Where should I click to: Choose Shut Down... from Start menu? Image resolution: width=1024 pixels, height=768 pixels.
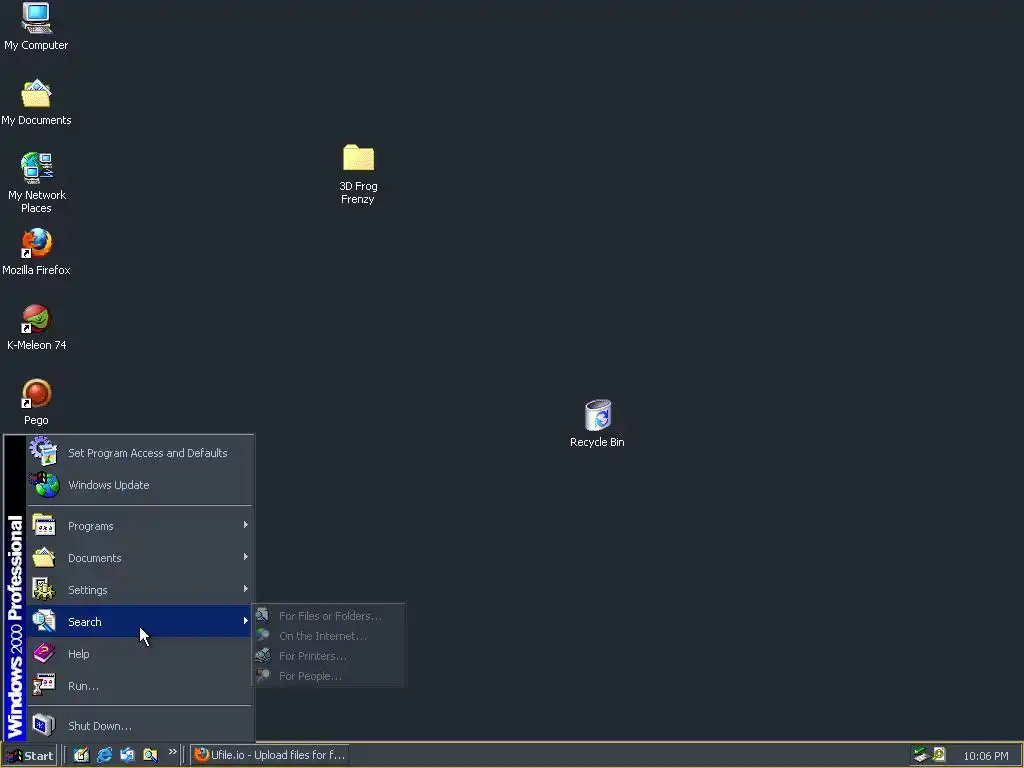point(140,726)
